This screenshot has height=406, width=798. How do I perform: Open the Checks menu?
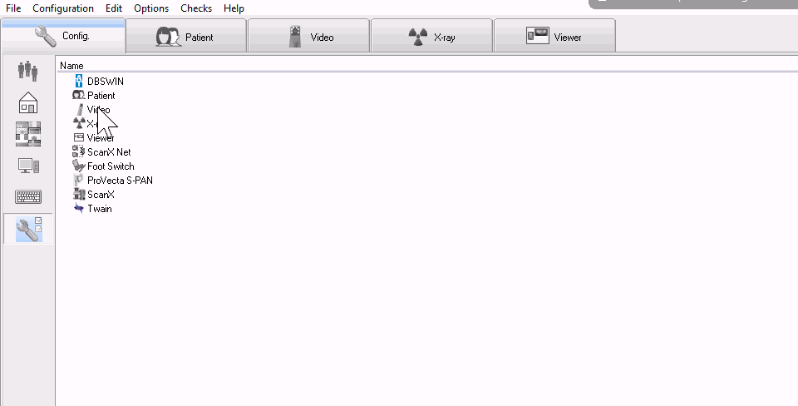click(196, 8)
